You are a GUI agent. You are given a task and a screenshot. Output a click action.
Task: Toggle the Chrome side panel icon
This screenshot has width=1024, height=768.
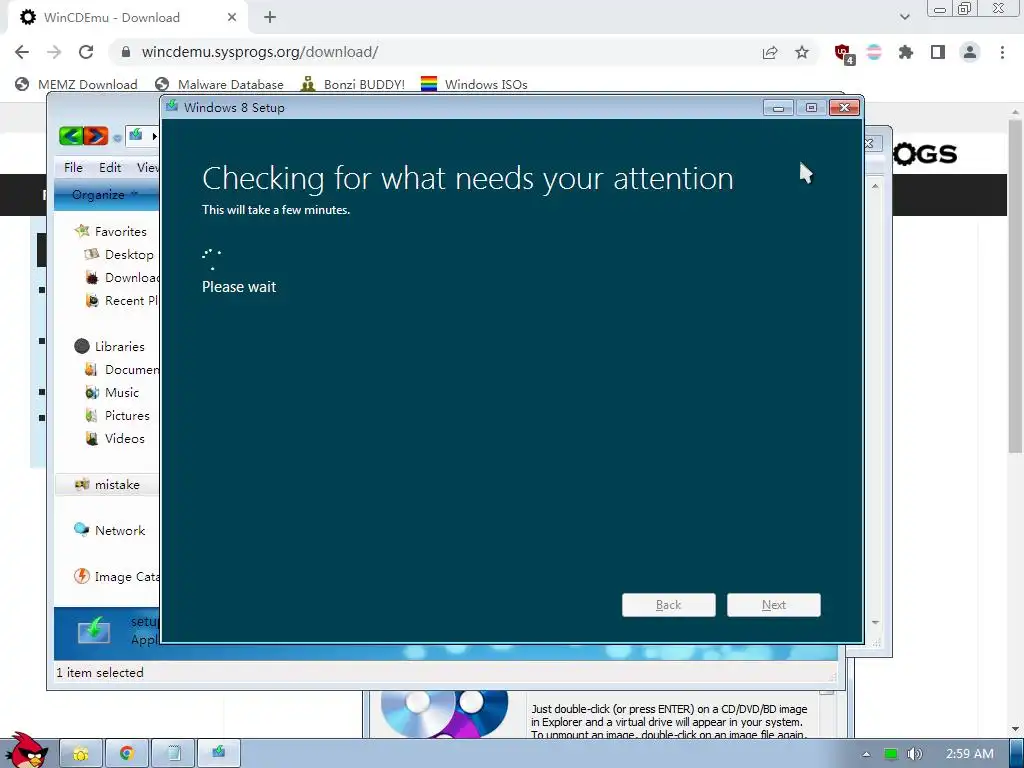click(938, 52)
